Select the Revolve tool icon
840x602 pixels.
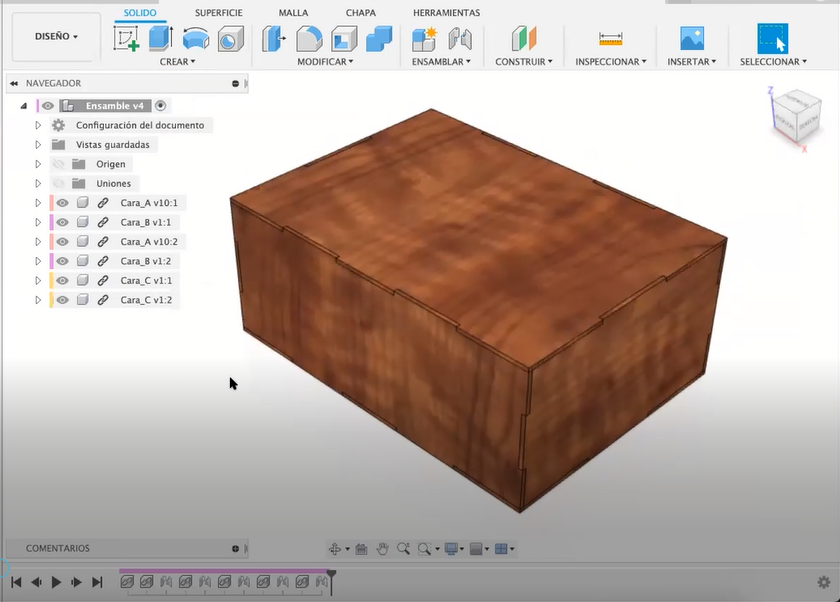196,39
